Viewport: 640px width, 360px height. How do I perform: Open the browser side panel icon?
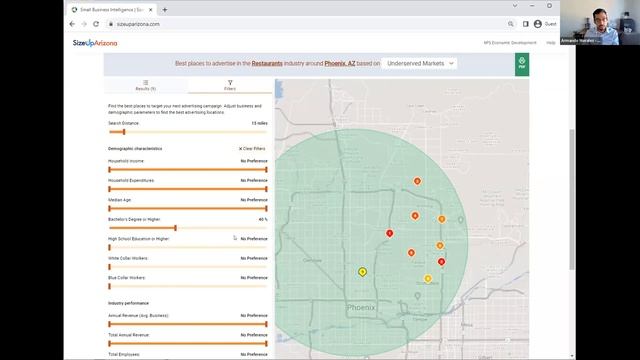coord(526,24)
